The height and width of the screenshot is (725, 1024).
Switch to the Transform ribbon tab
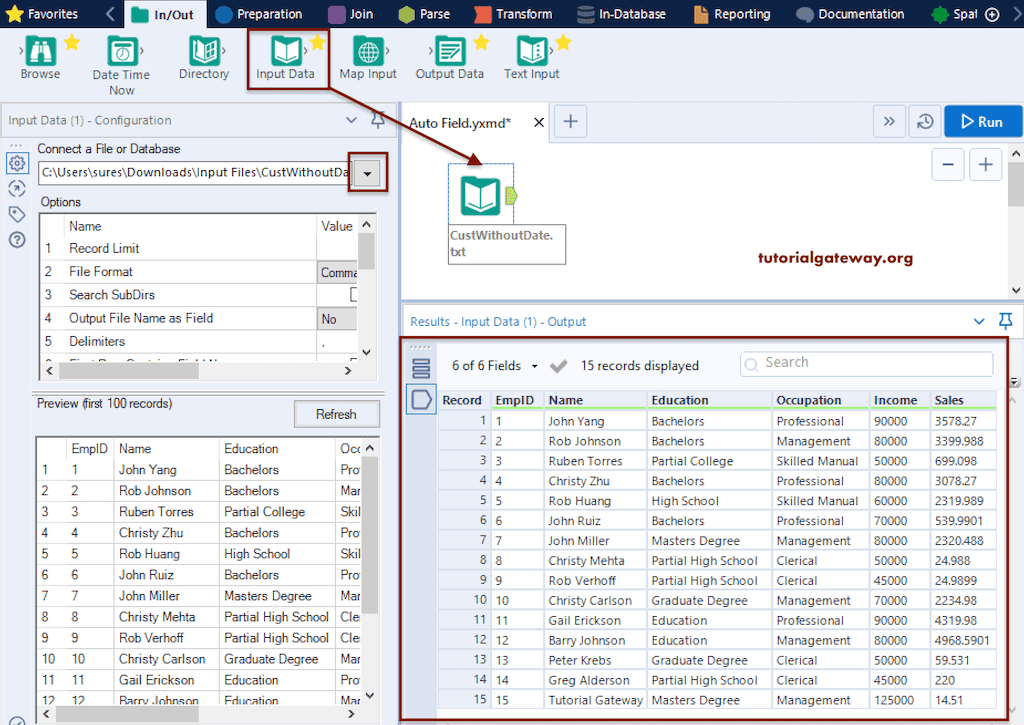click(513, 14)
